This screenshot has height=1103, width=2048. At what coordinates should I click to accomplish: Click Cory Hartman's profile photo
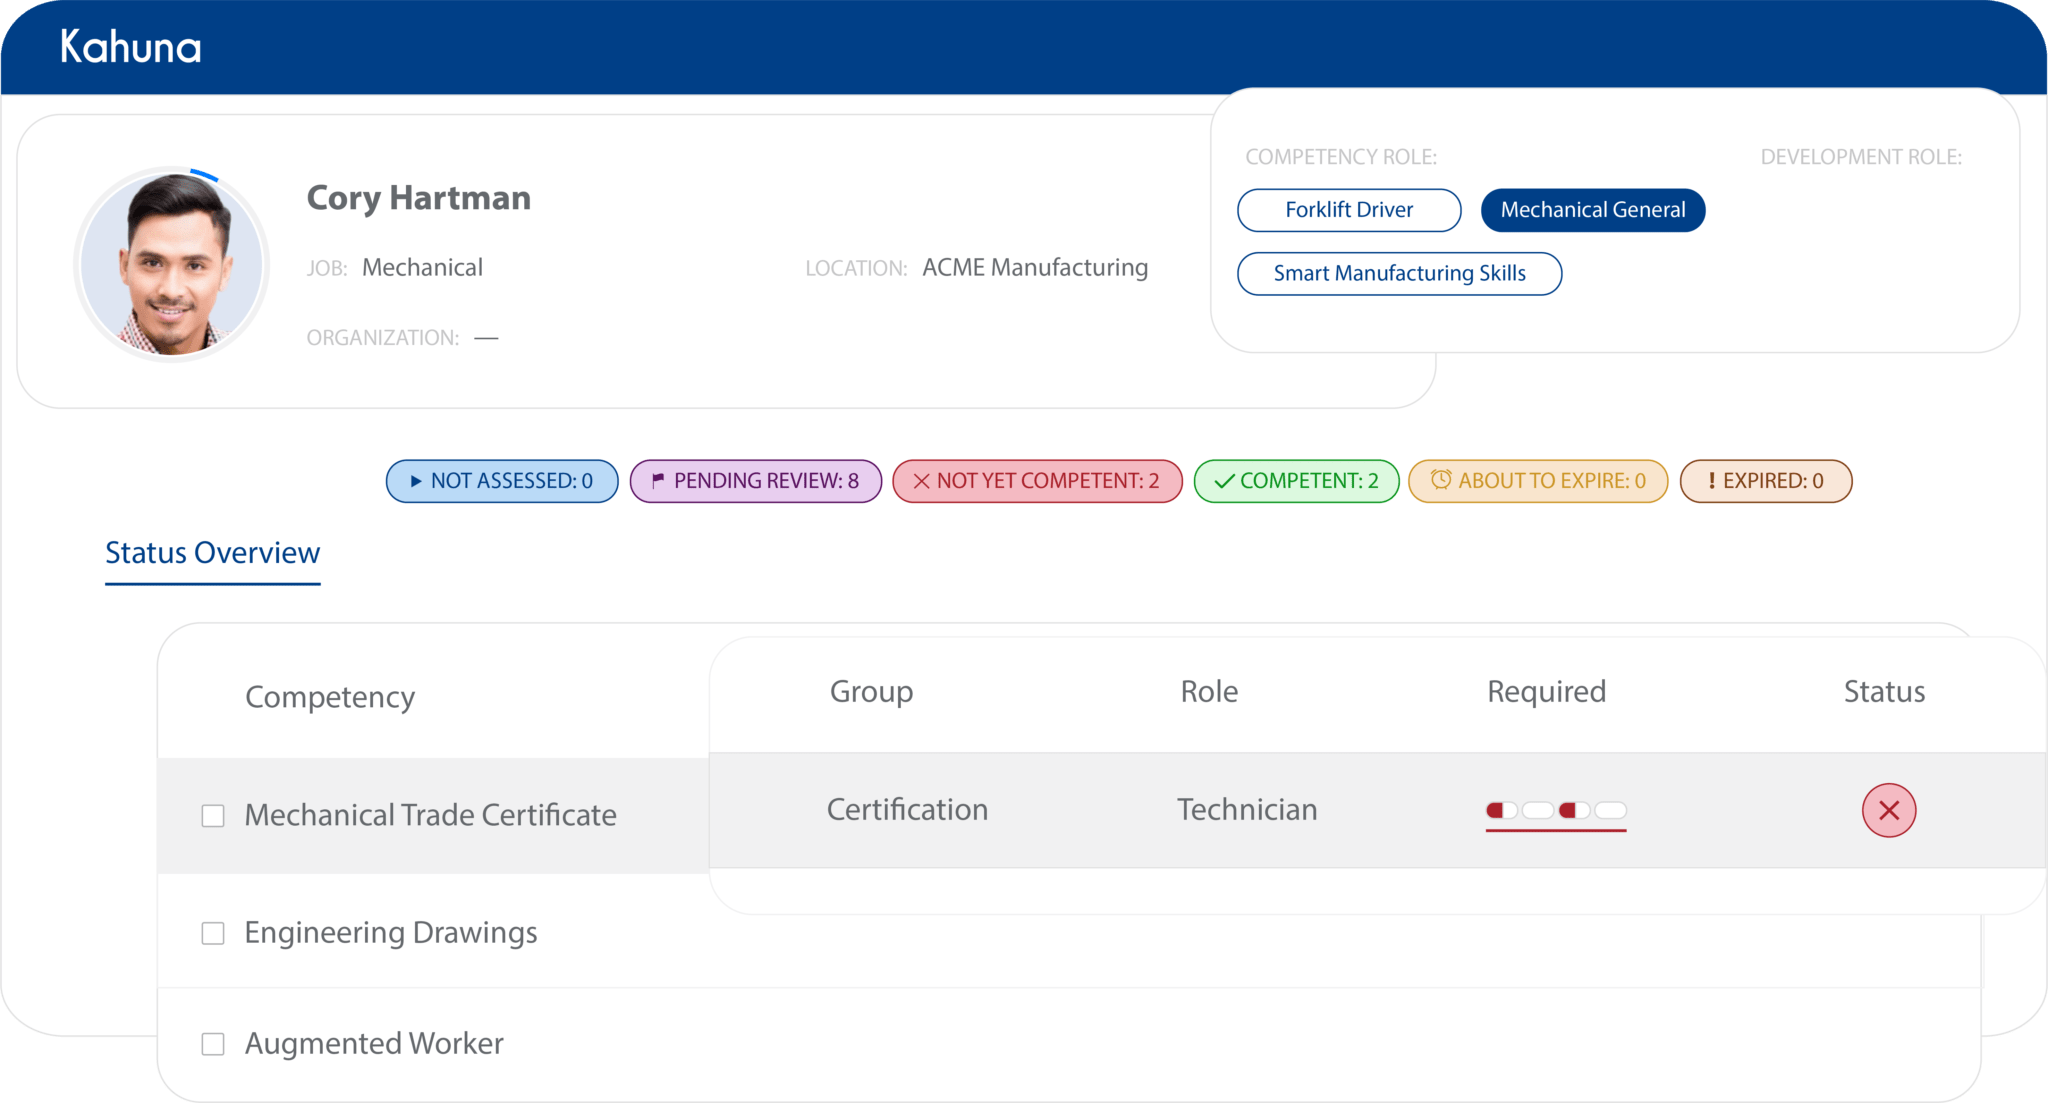[x=172, y=264]
